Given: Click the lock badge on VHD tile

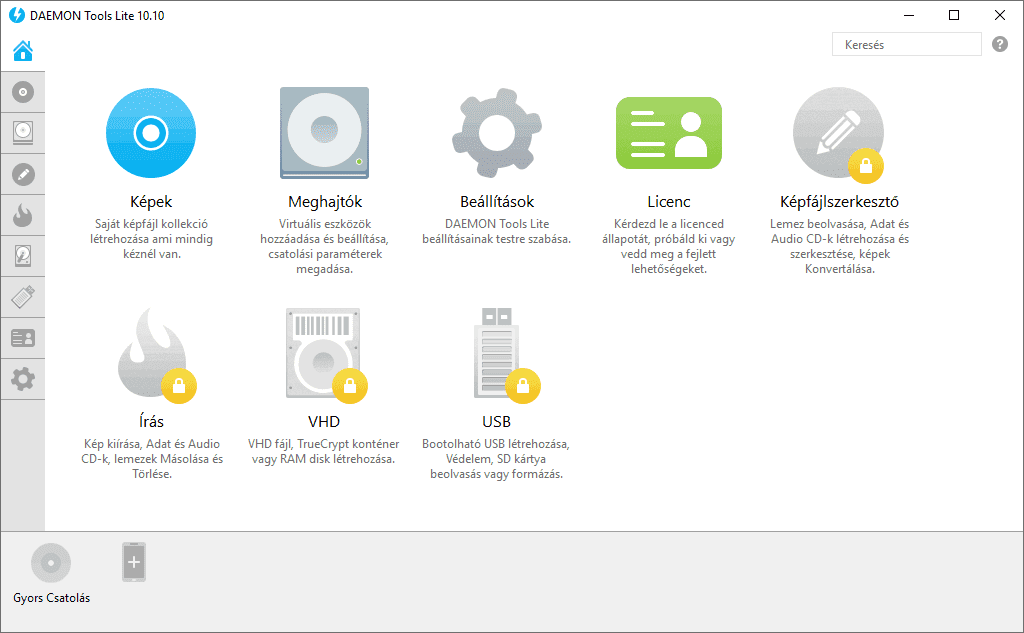Looking at the screenshot, I should tap(350, 386).
